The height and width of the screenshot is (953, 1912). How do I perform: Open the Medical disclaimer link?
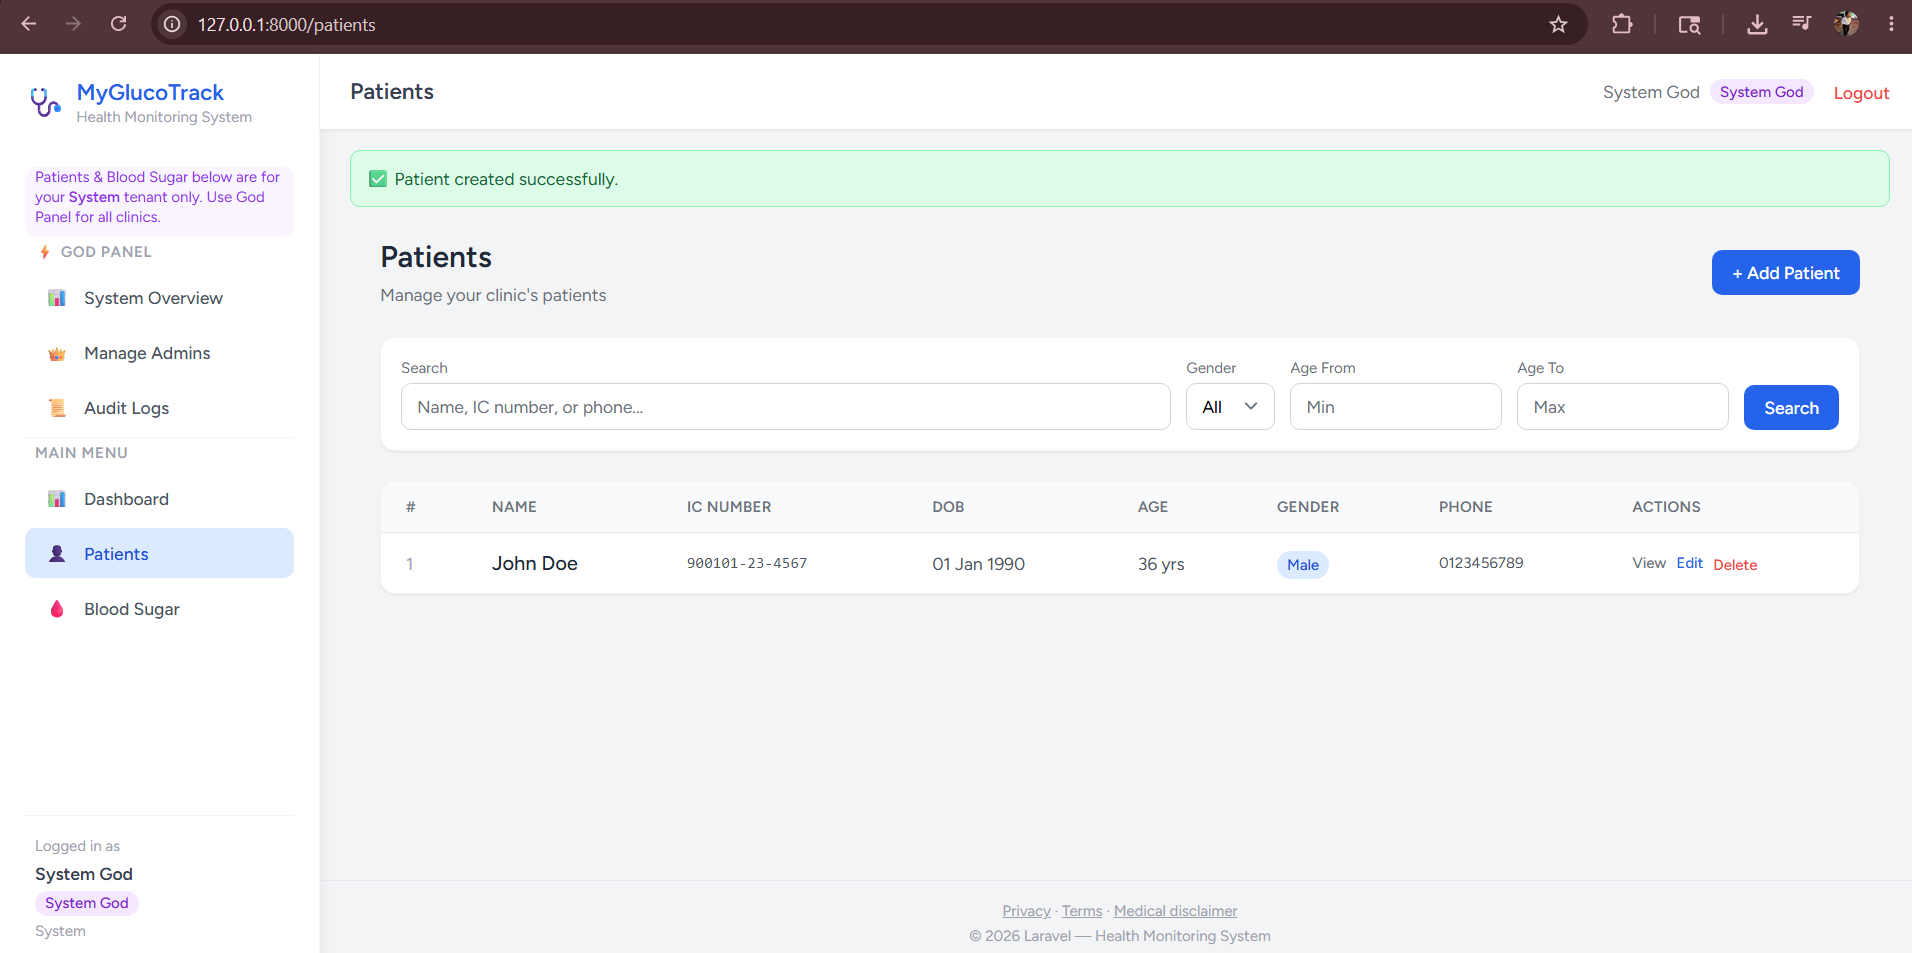(x=1175, y=911)
